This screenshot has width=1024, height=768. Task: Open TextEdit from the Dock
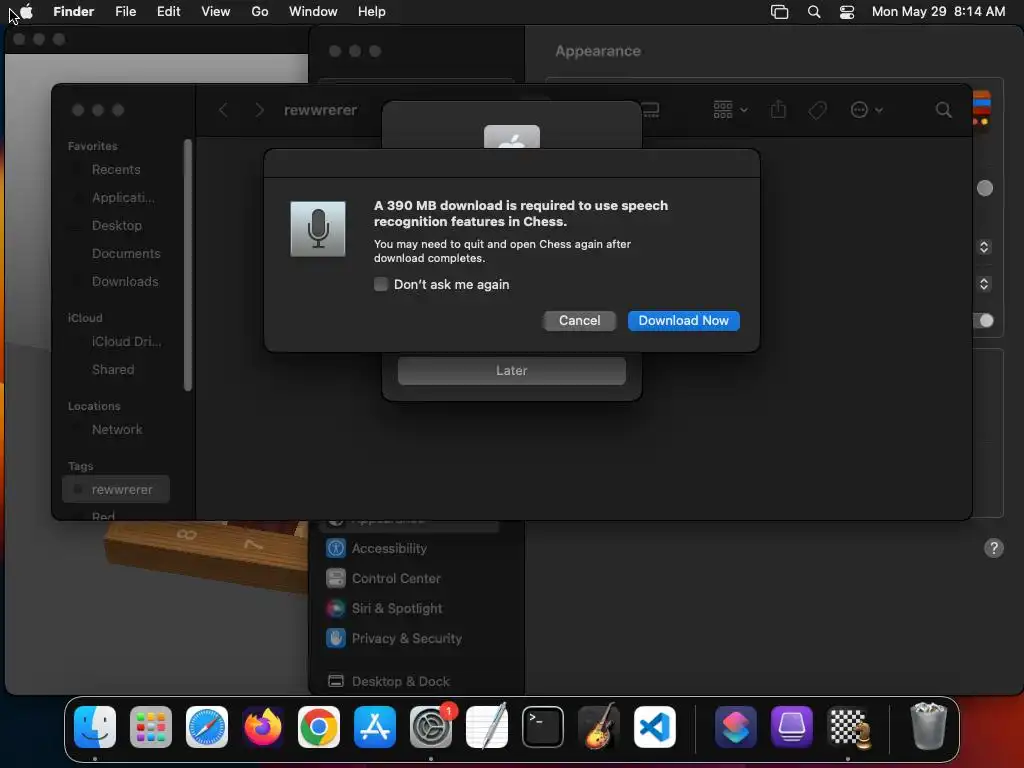pyautogui.click(x=487, y=727)
